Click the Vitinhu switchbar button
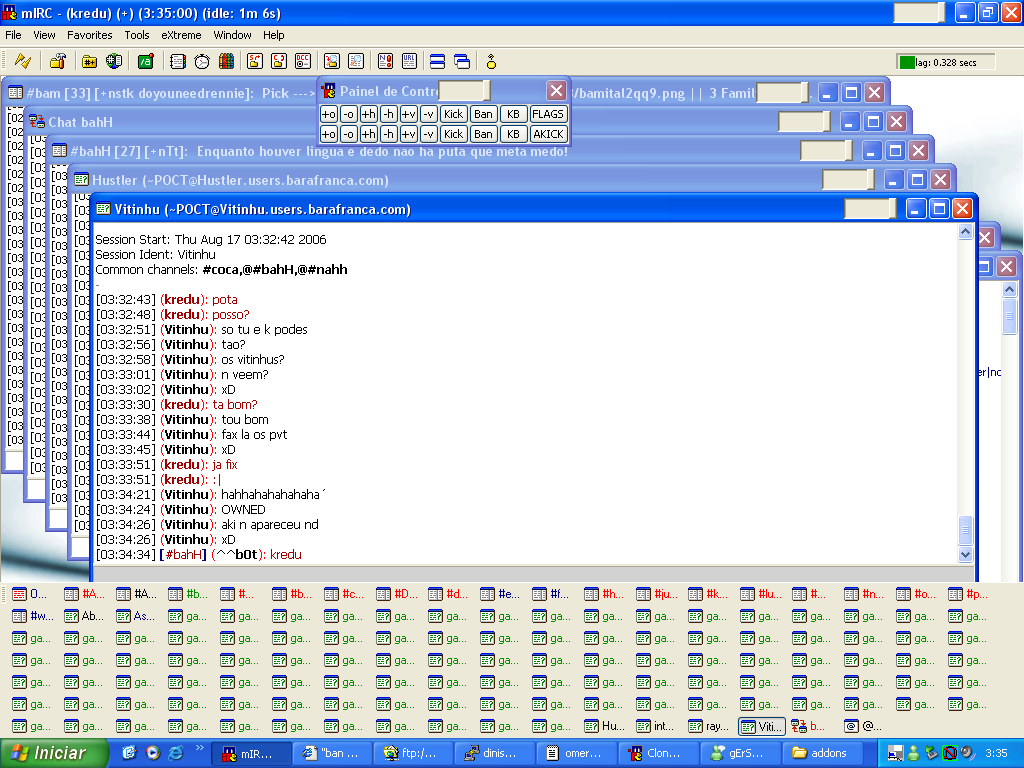This screenshot has width=1024, height=768. pyautogui.click(x=761, y=727)
